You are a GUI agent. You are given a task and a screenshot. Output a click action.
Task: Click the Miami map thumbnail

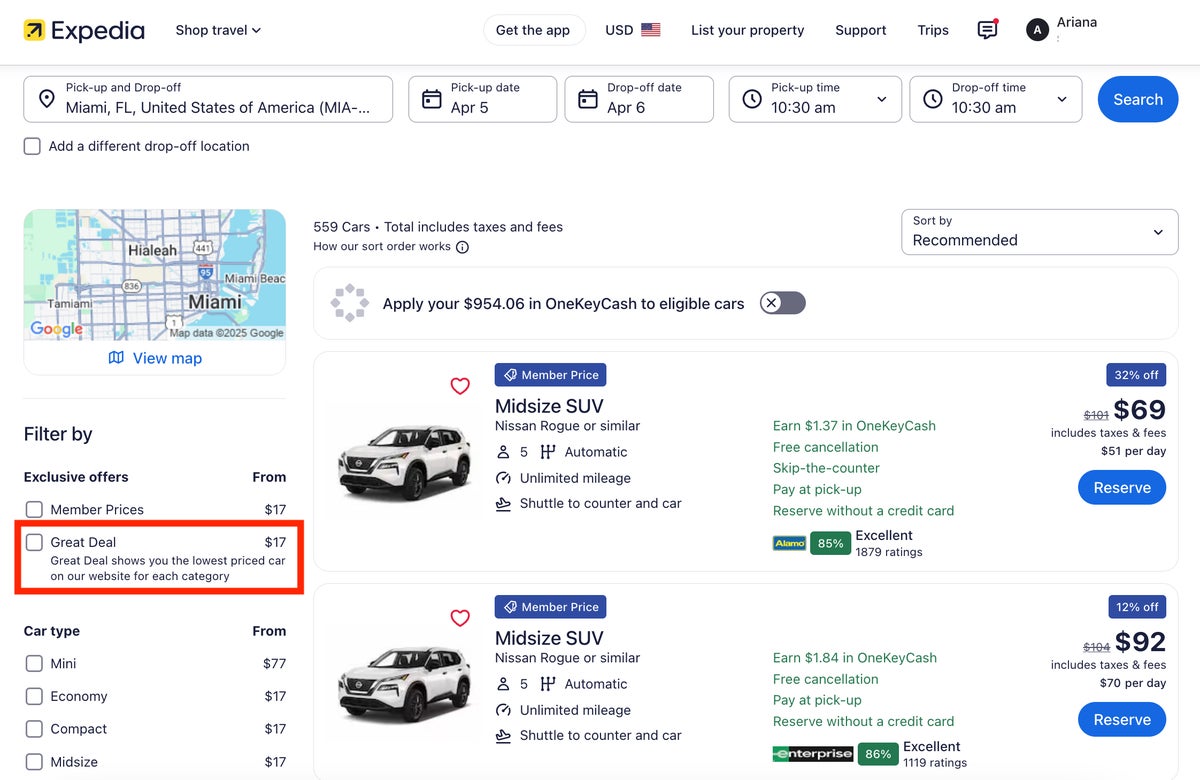pos(155,275)
